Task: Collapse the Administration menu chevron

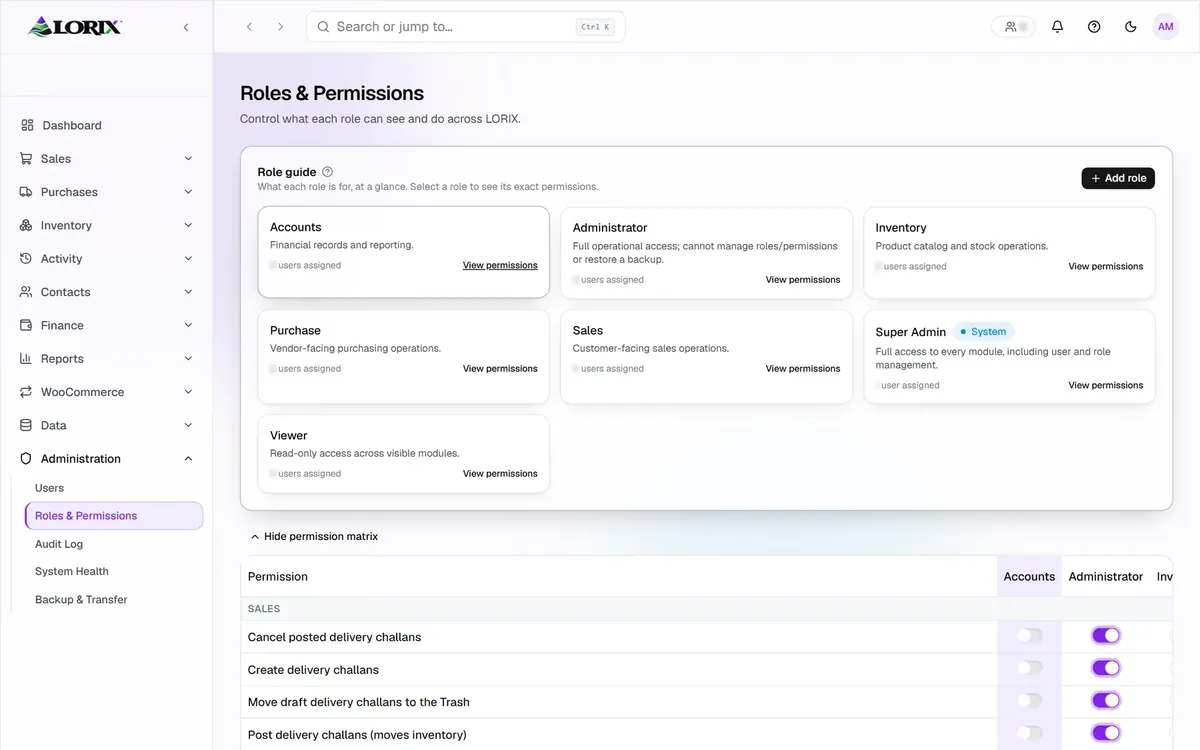Action: point(188,459)
